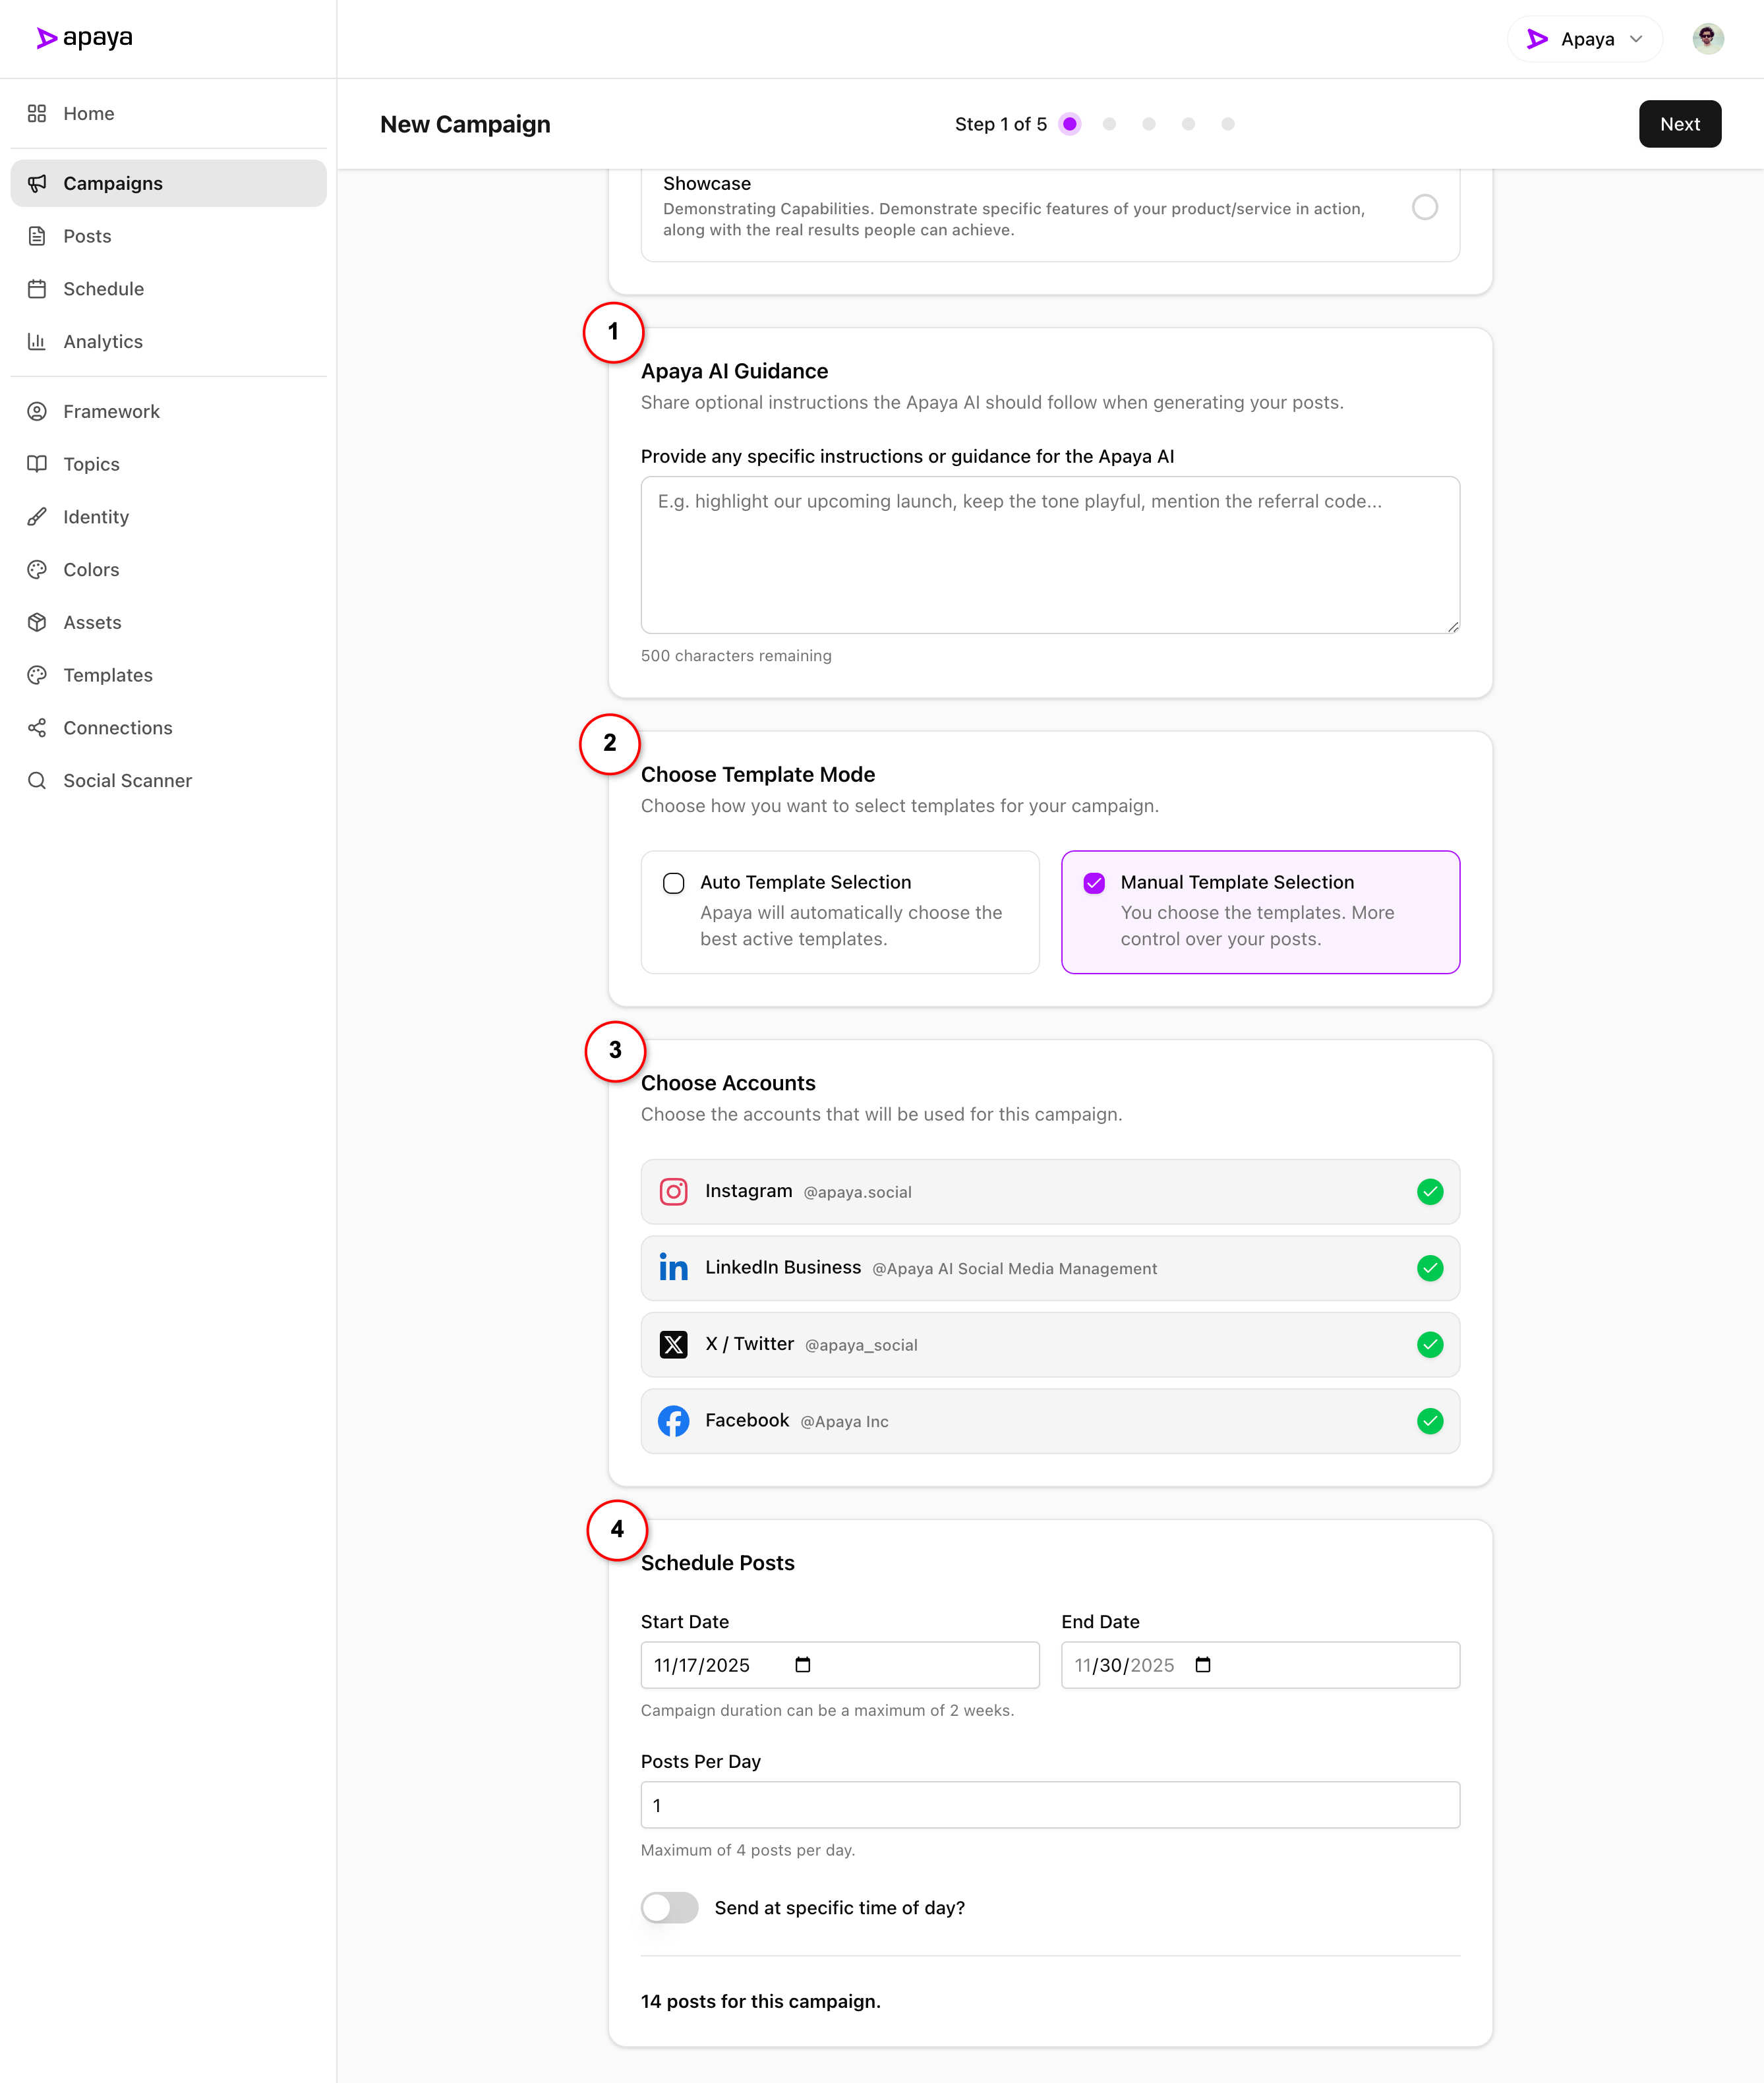Open the End Date calendar picker
The width and height of the screenshot is (1764, 2083).
pos(1202,1664)
